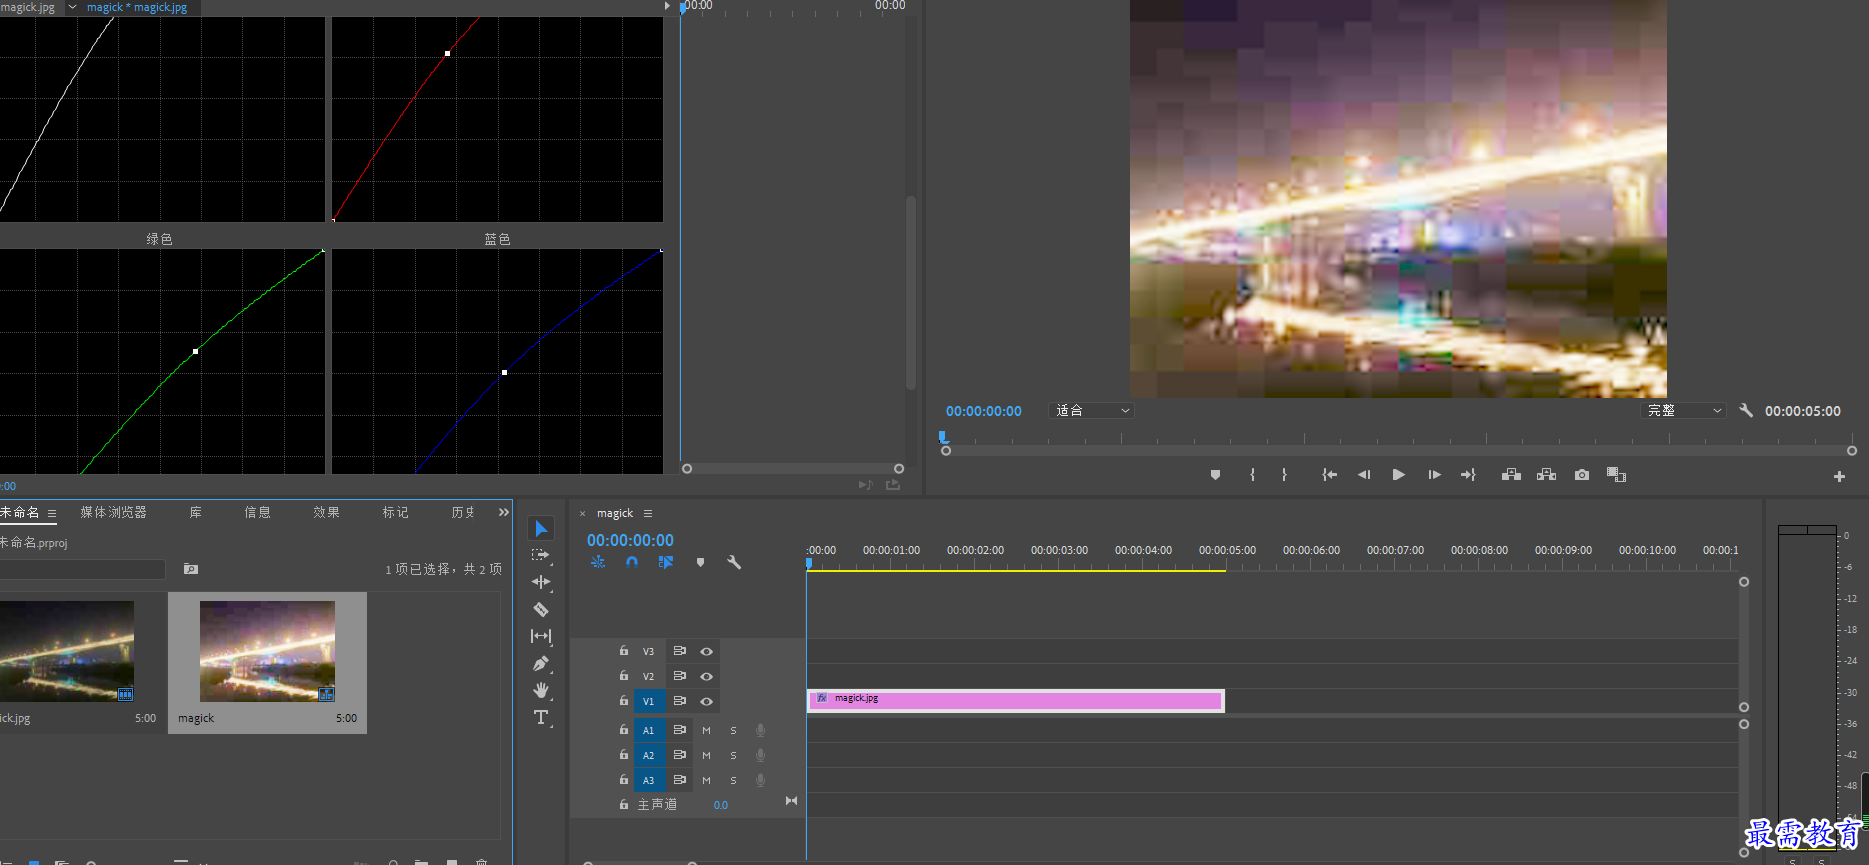
Task: Open Program Monitor settings wrench
Action: (1746, 411)
